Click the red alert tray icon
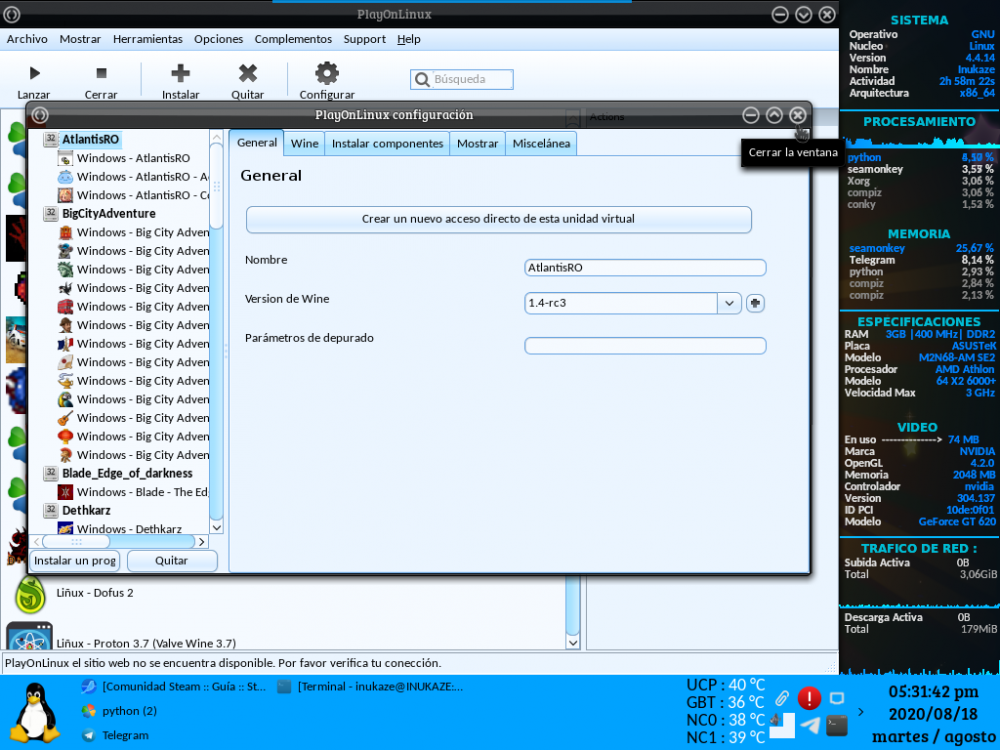Screen dimensions: 1000x750 [x=809, y=698]
